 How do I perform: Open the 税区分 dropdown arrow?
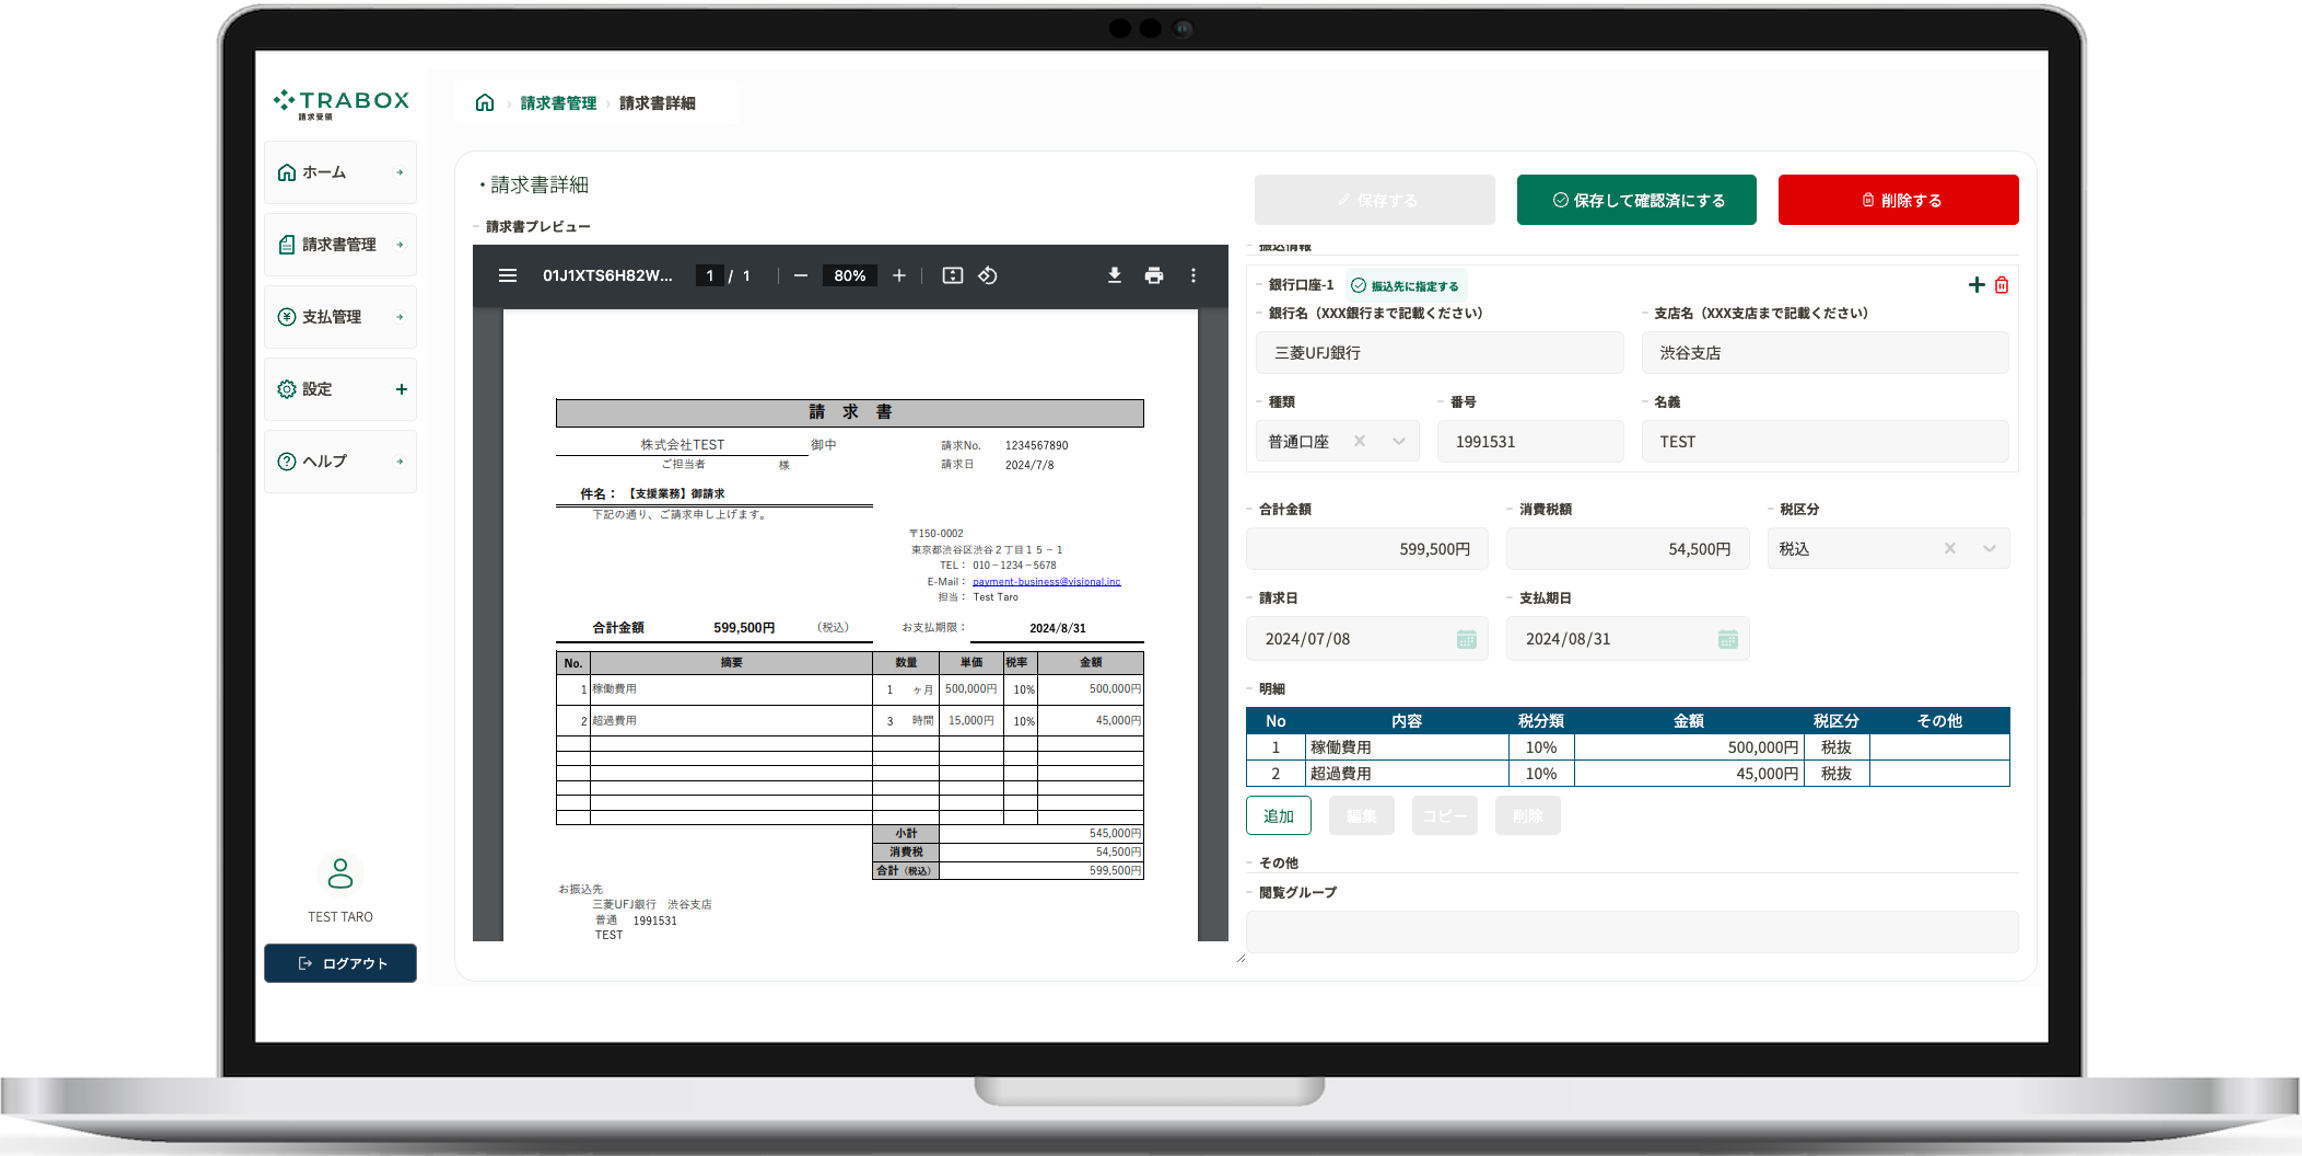(1989, 549)
